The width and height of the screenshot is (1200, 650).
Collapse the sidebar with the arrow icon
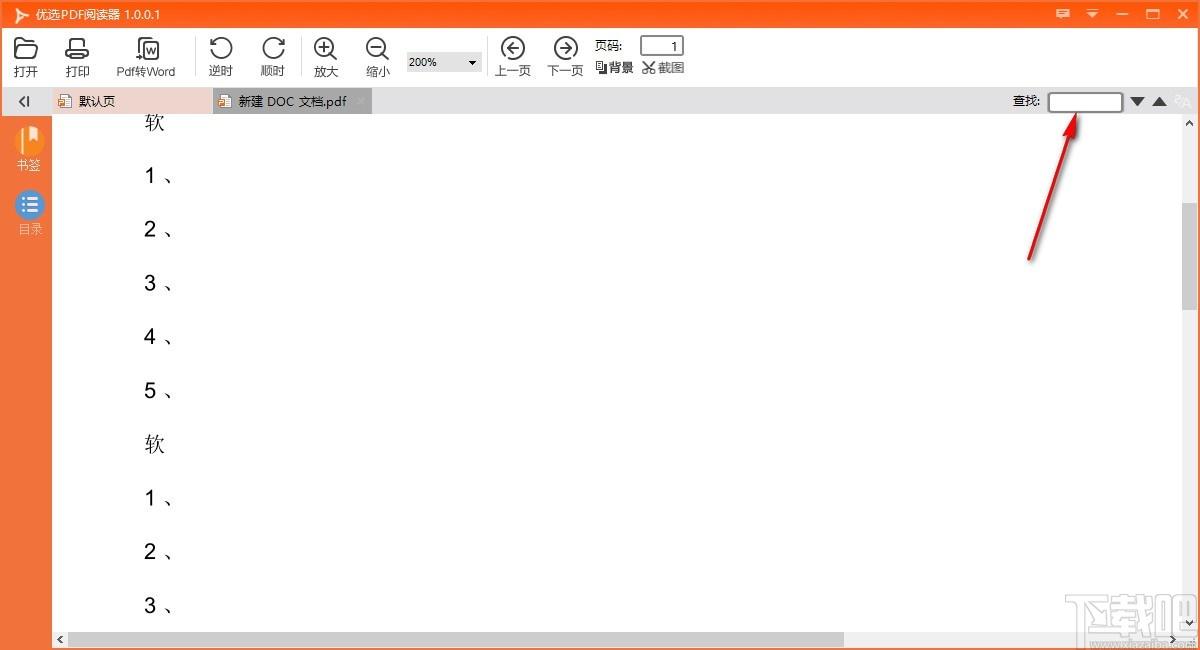pos(25,101)
